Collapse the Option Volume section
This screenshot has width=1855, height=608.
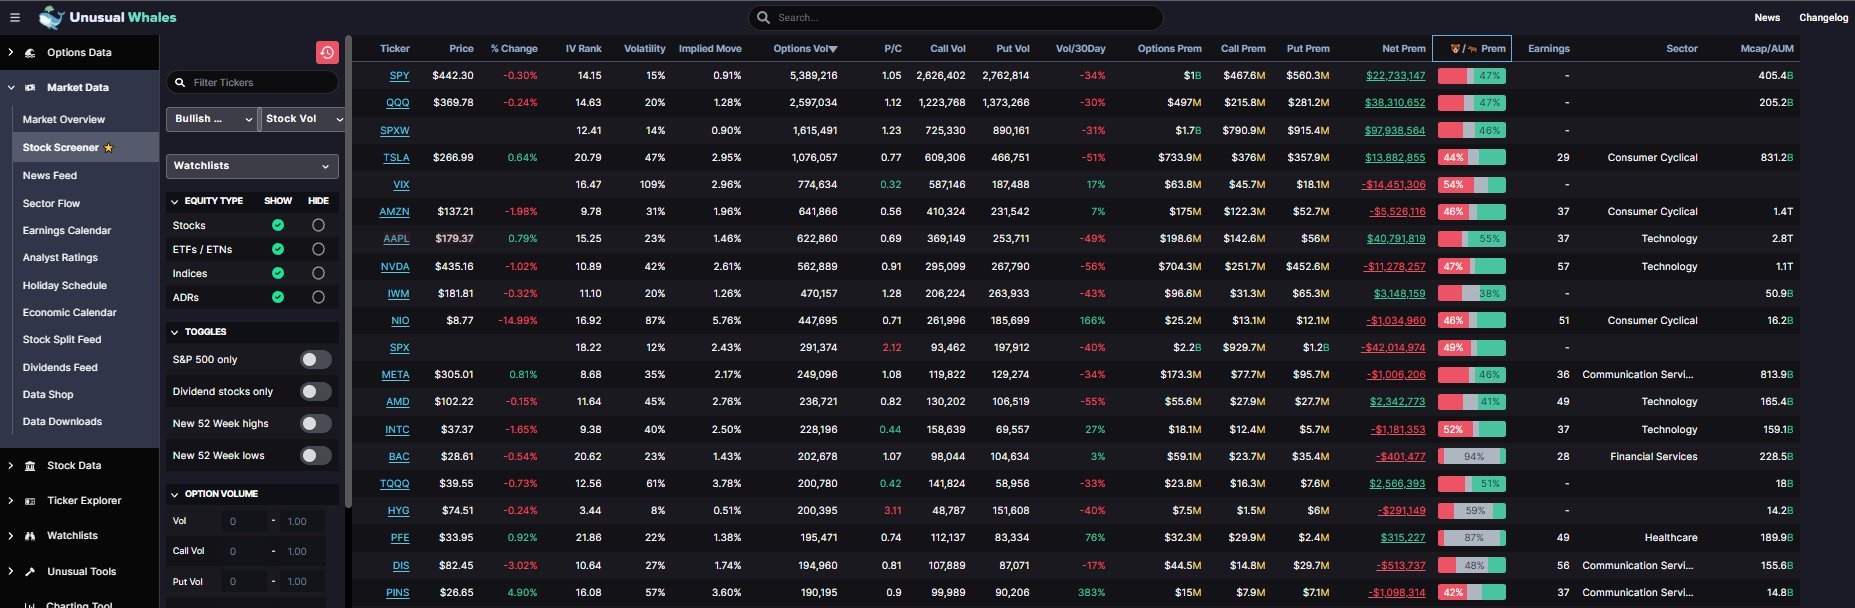point(175,494)
